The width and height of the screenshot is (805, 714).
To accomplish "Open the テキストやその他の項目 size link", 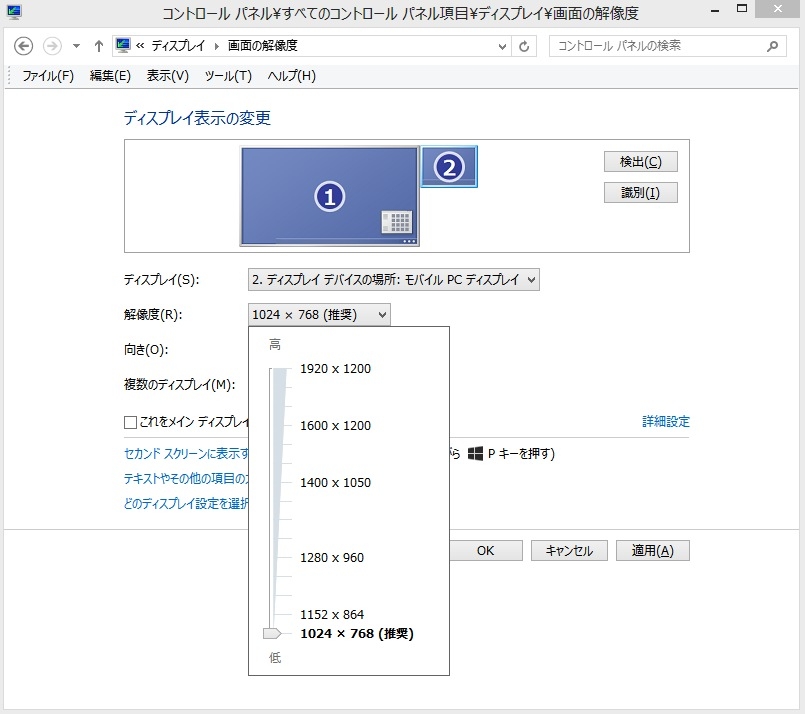I will (186, 479).
